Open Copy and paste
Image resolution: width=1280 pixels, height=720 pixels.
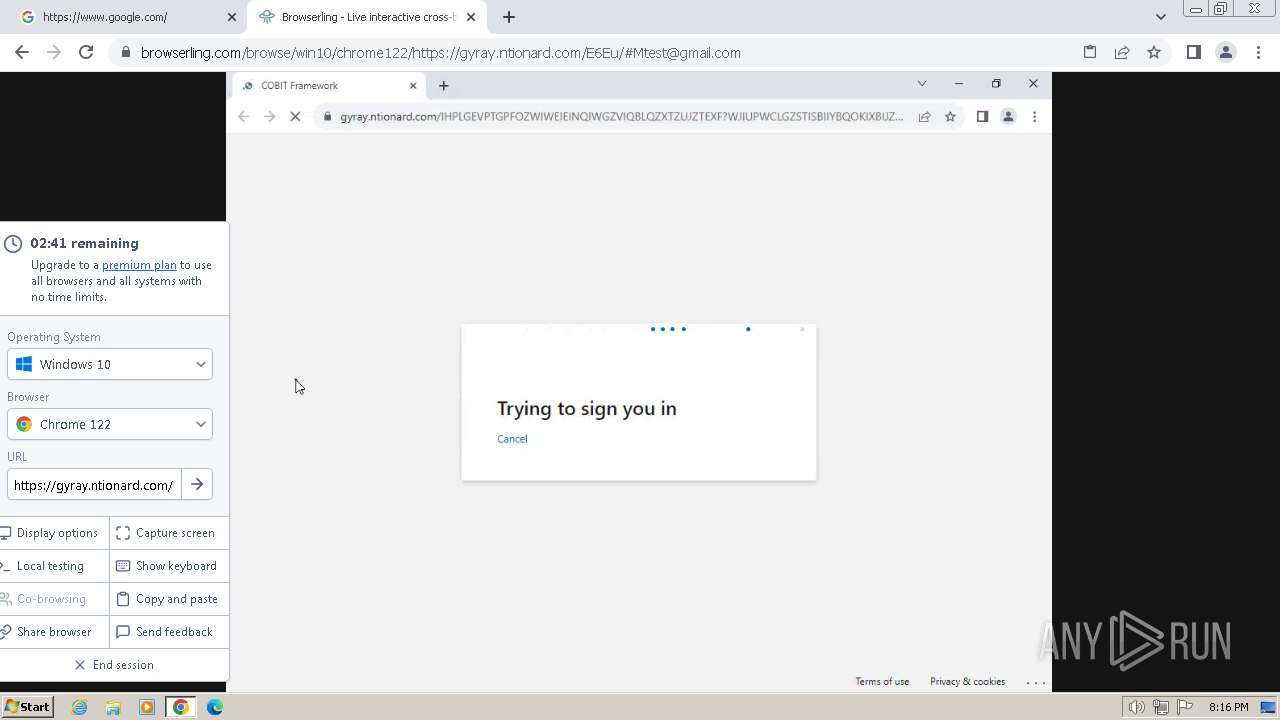point(167,599)
